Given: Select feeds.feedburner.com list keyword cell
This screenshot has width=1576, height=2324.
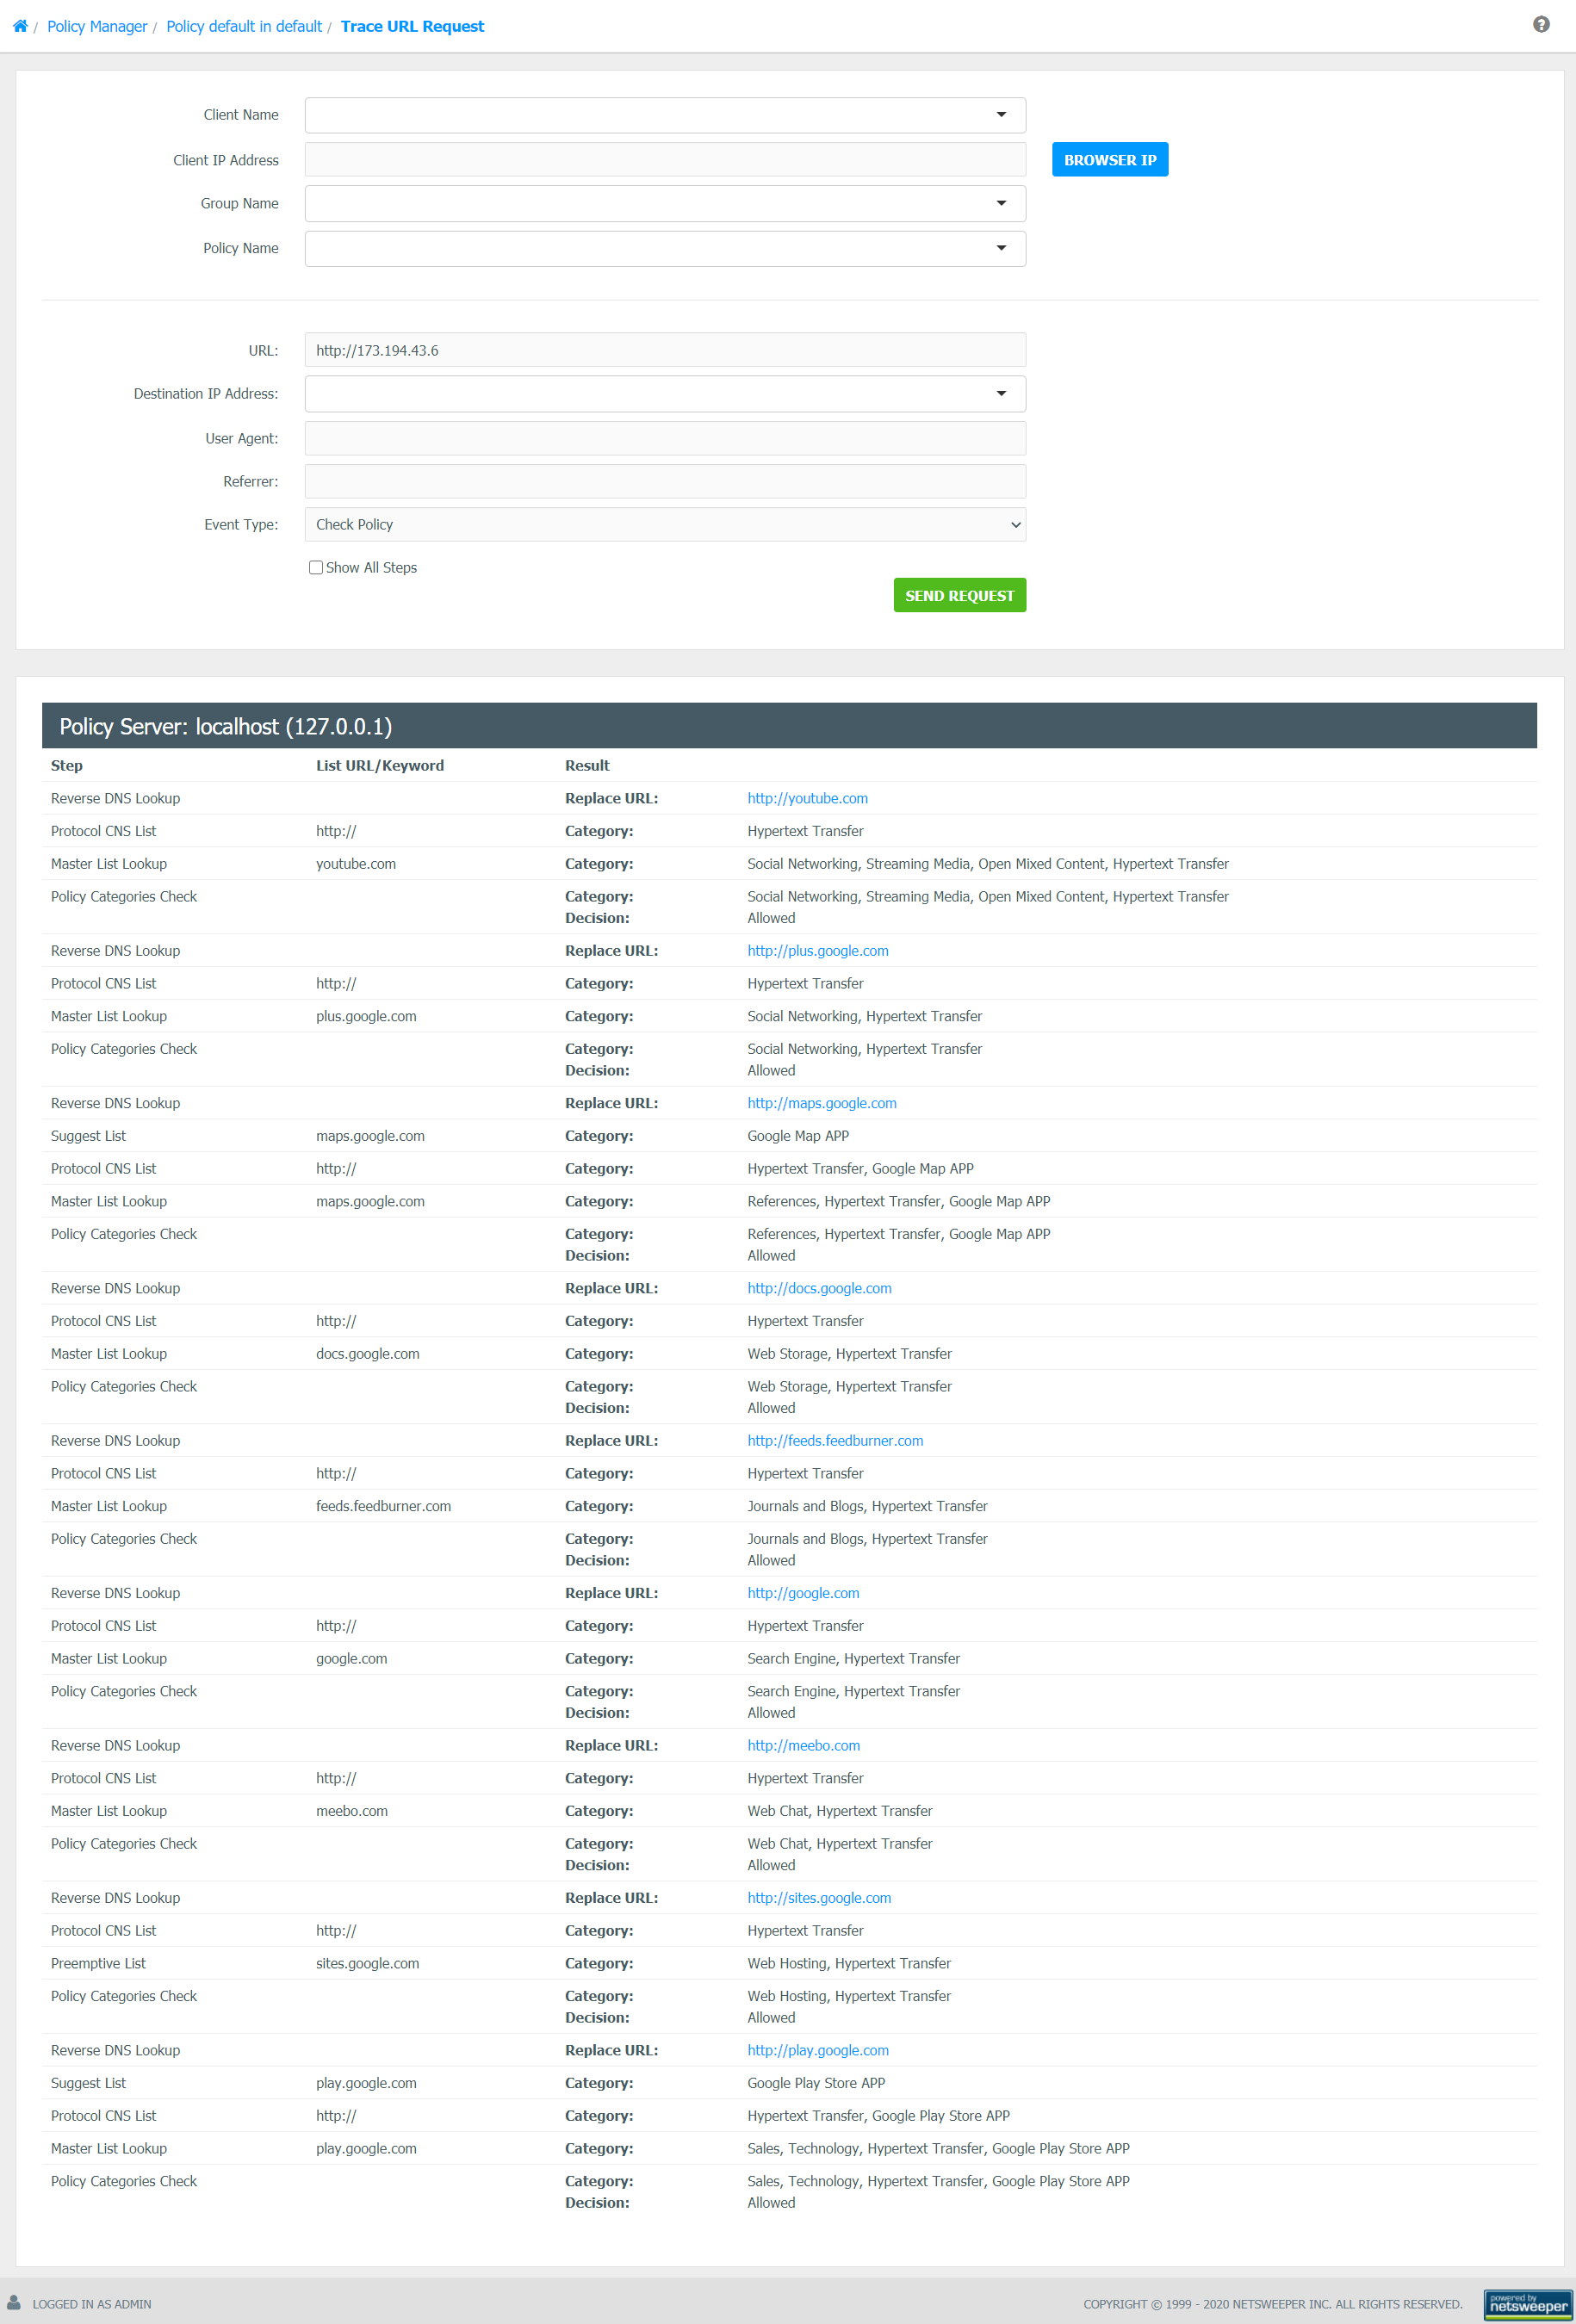Looking at the screenshot, I should click(x=384, y=1506).
